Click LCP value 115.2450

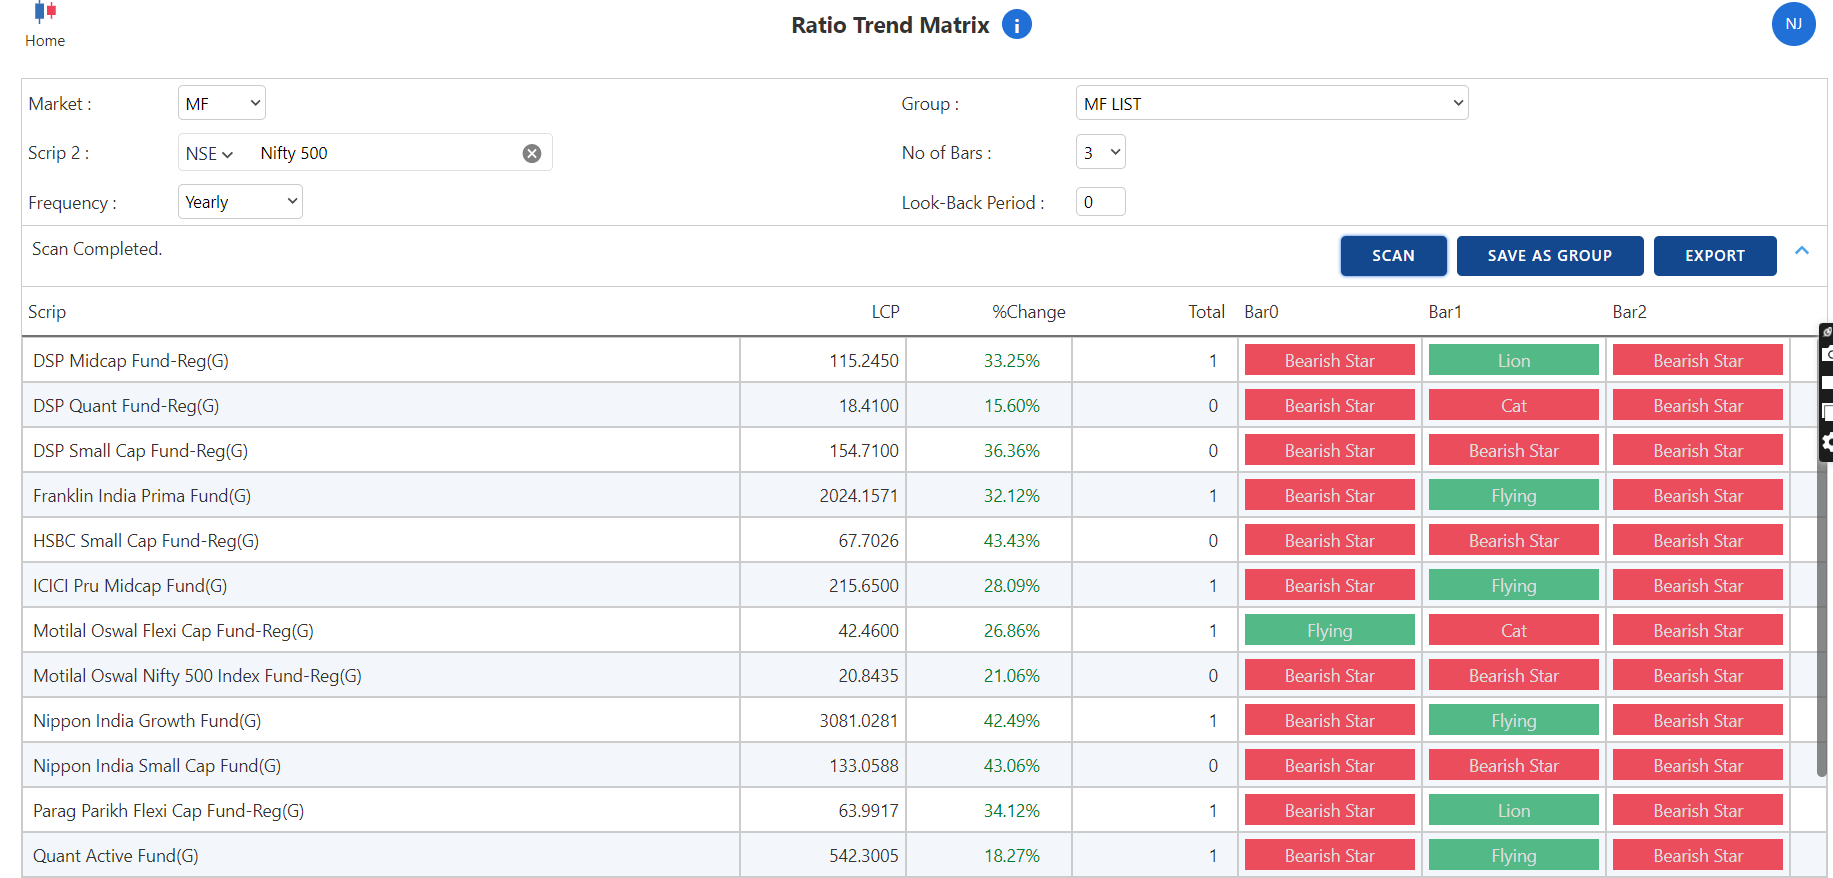click(x=864, y=361)
